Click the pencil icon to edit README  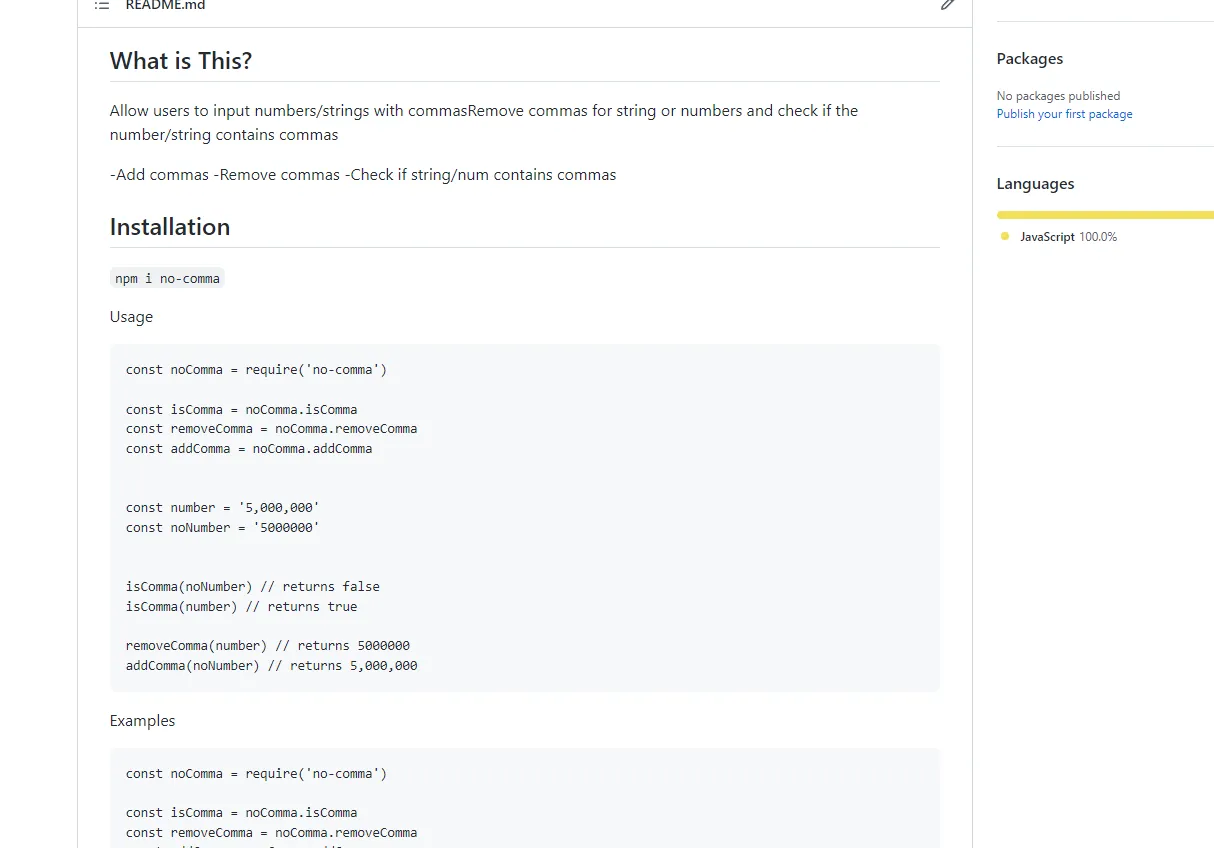pos(947,4)
